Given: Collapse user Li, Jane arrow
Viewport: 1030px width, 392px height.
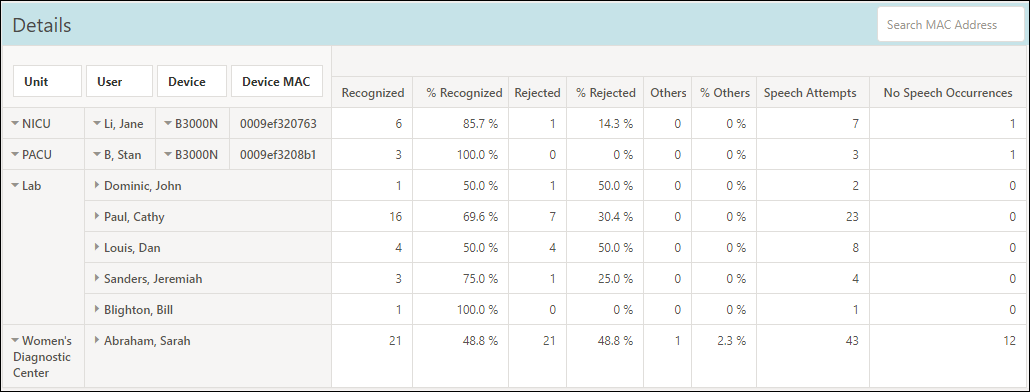Looking at the screenshot, I should coord(97,123).
